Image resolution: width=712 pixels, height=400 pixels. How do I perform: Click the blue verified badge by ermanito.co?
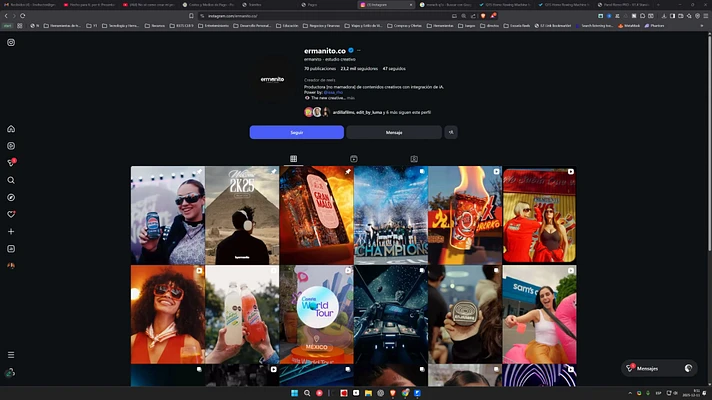(351, 50)
